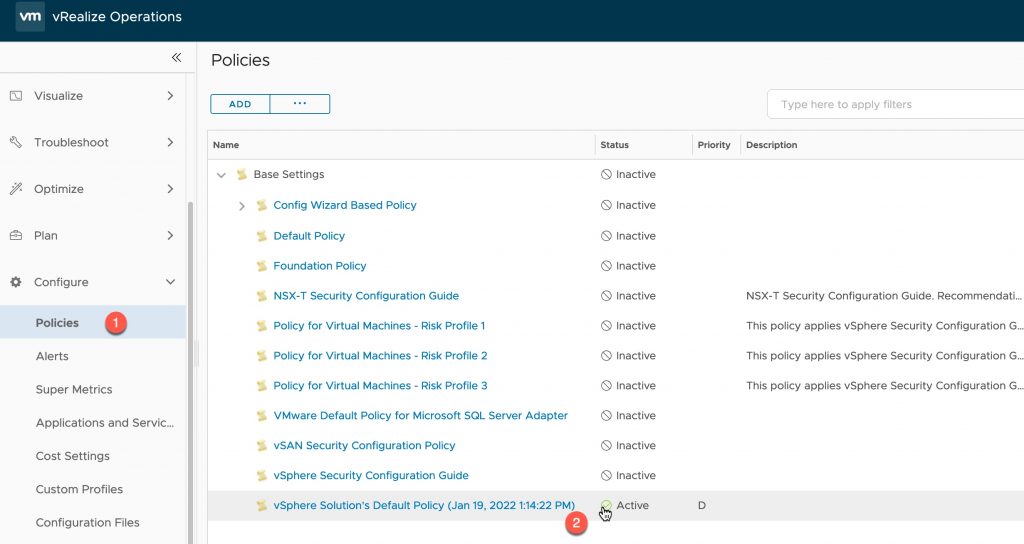Viewport: 1024px width, 544px height.
Task: Click the priority value D cell
Action: pos(701,505)
